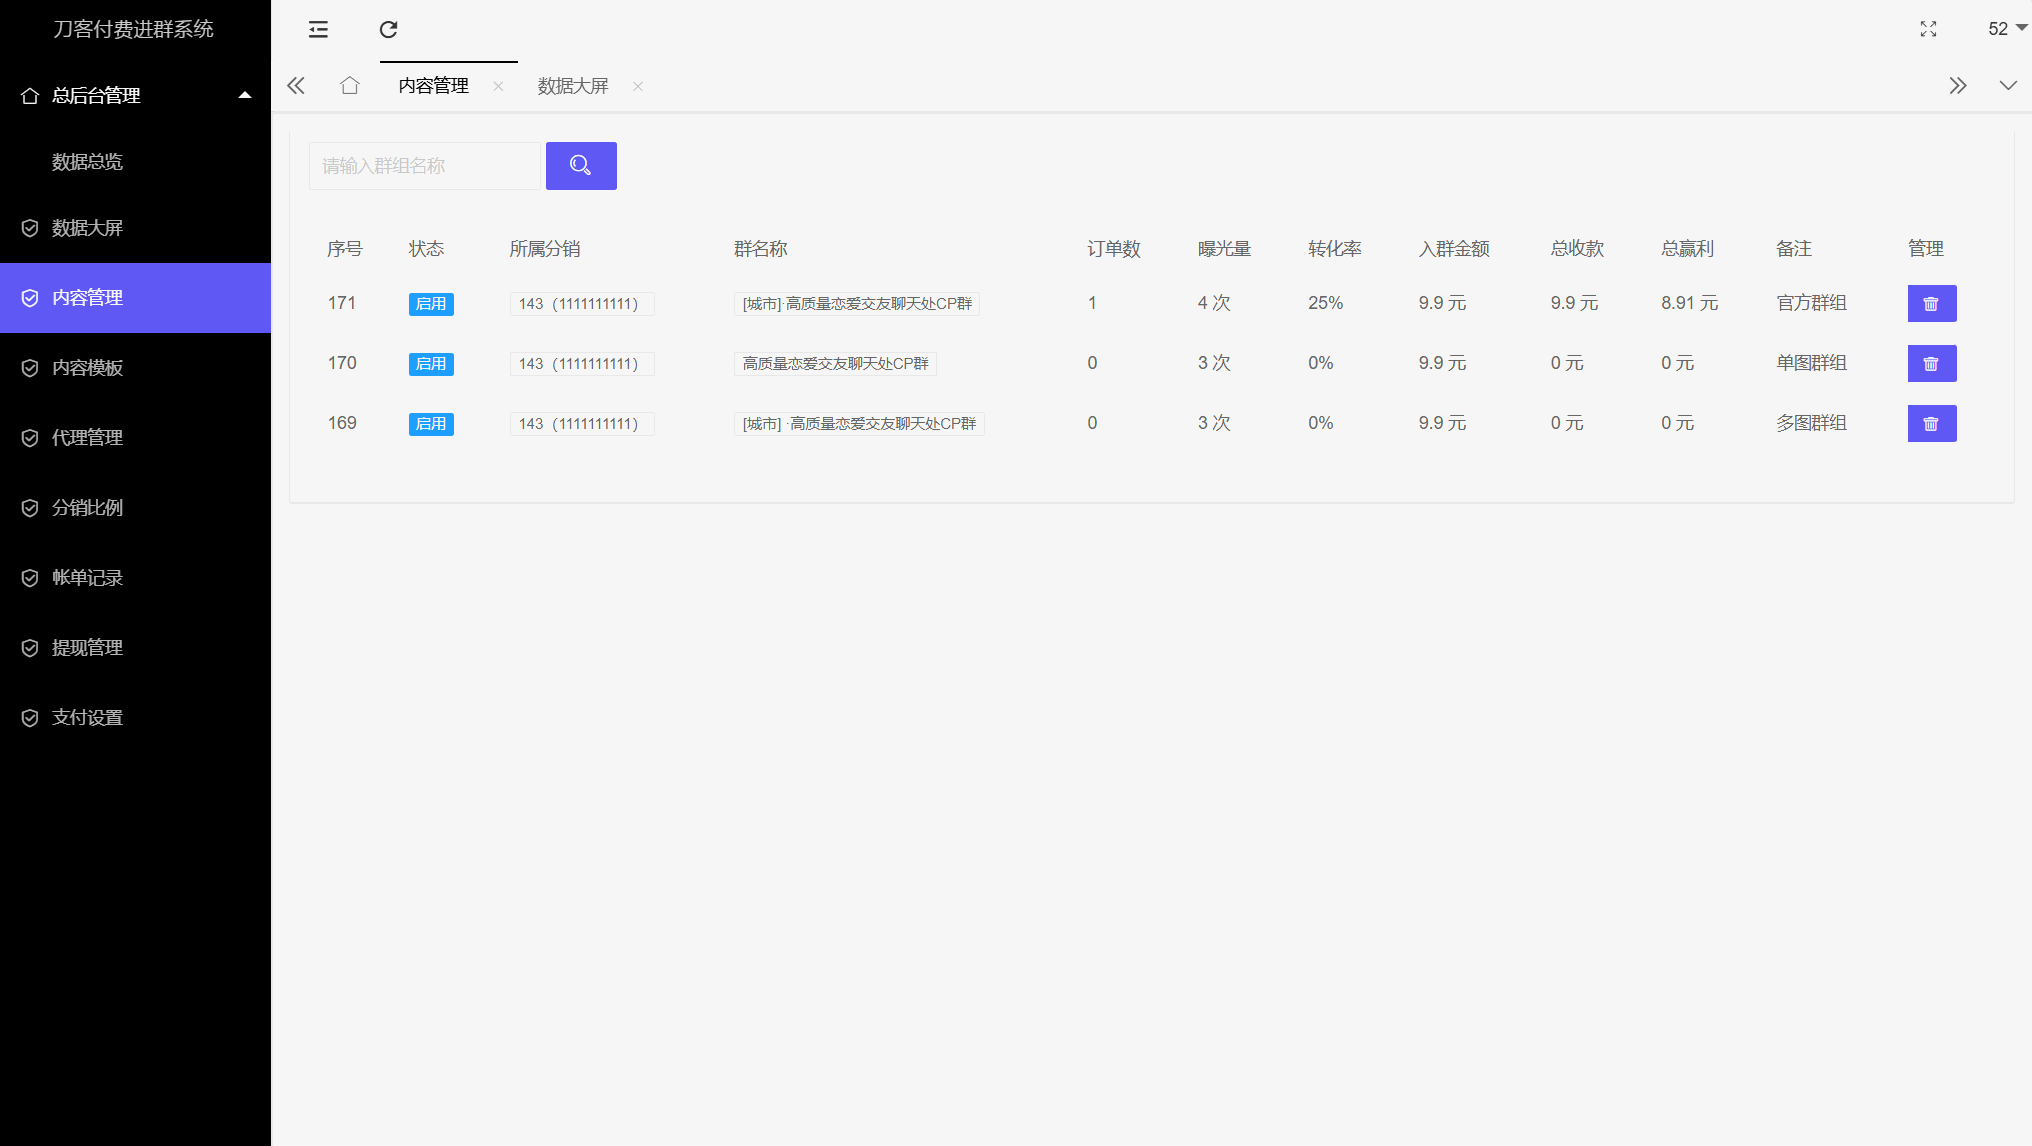Delete group row 170 with trash icon
Image resolution: width=2032 pixels, height=1146 pixels.
point(1931,363)
